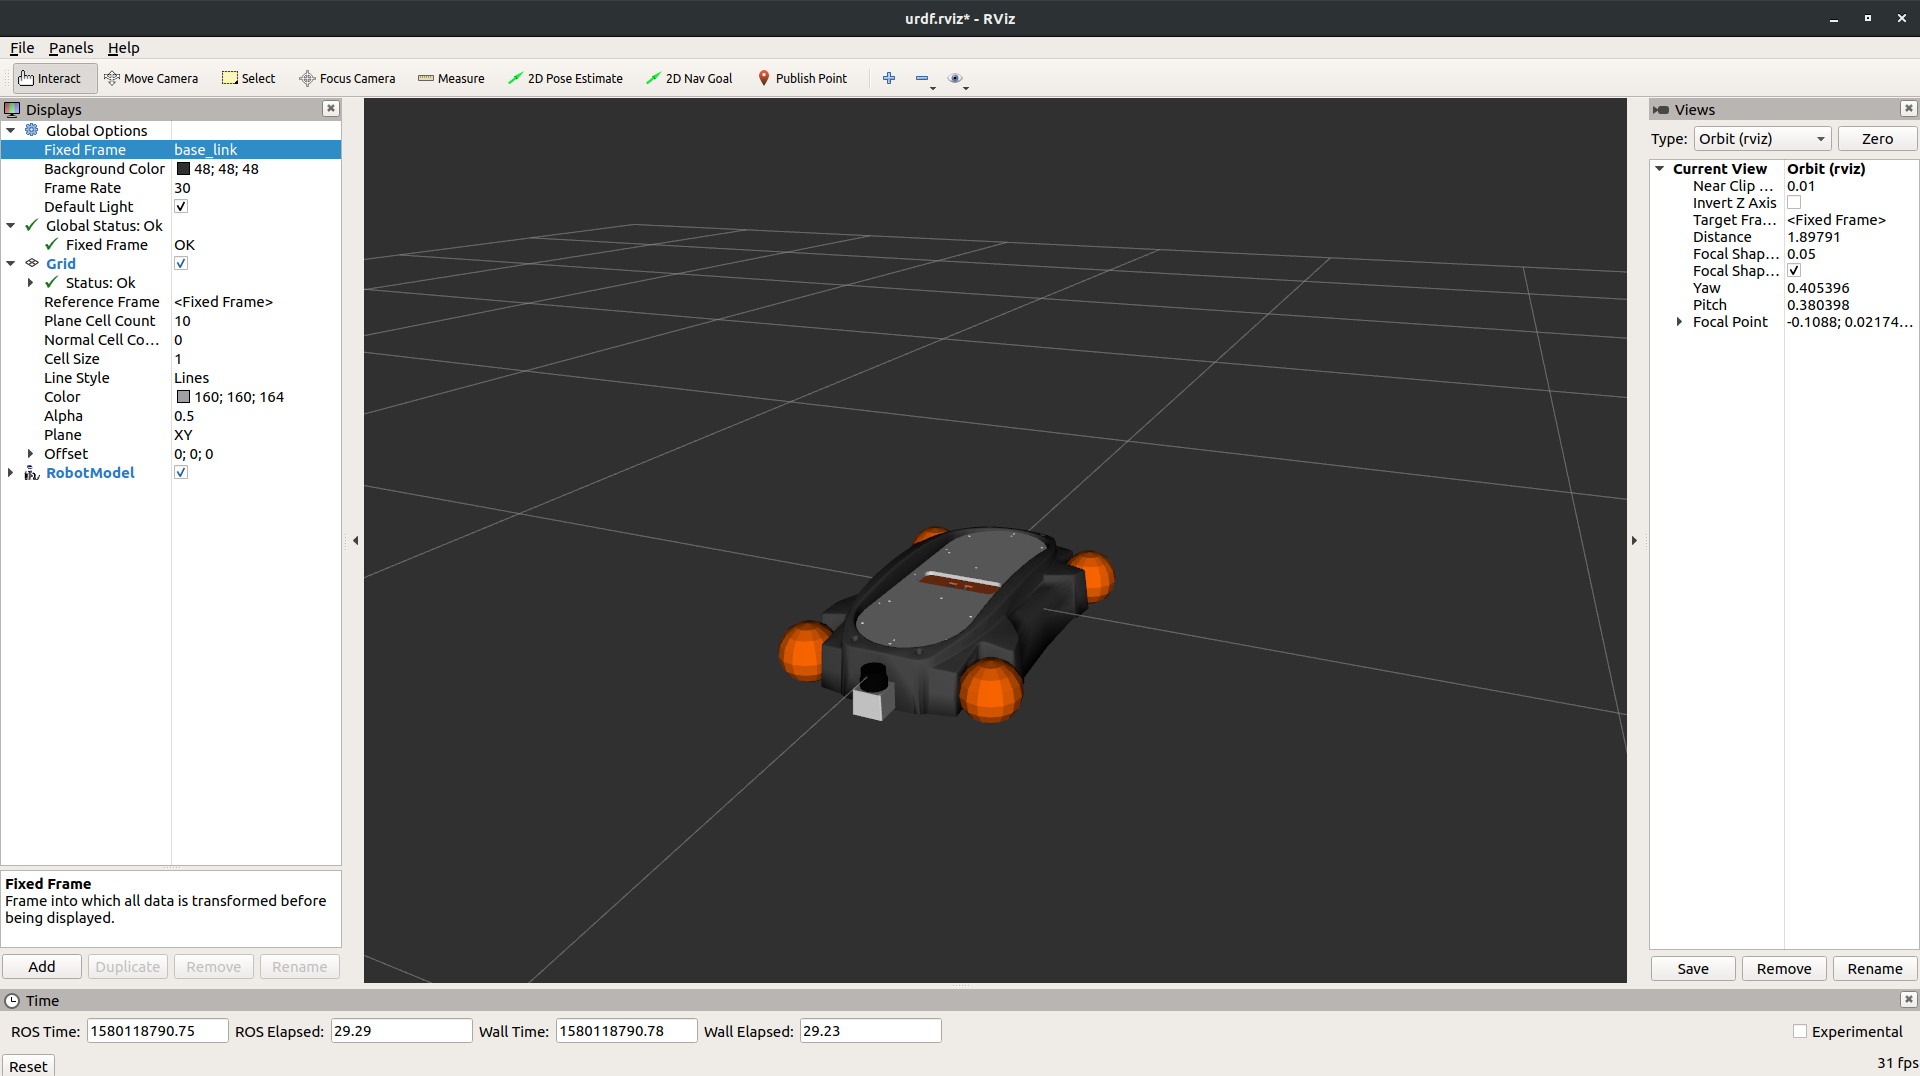Click the Global Status green checkmark

click(x=32, y=225)
